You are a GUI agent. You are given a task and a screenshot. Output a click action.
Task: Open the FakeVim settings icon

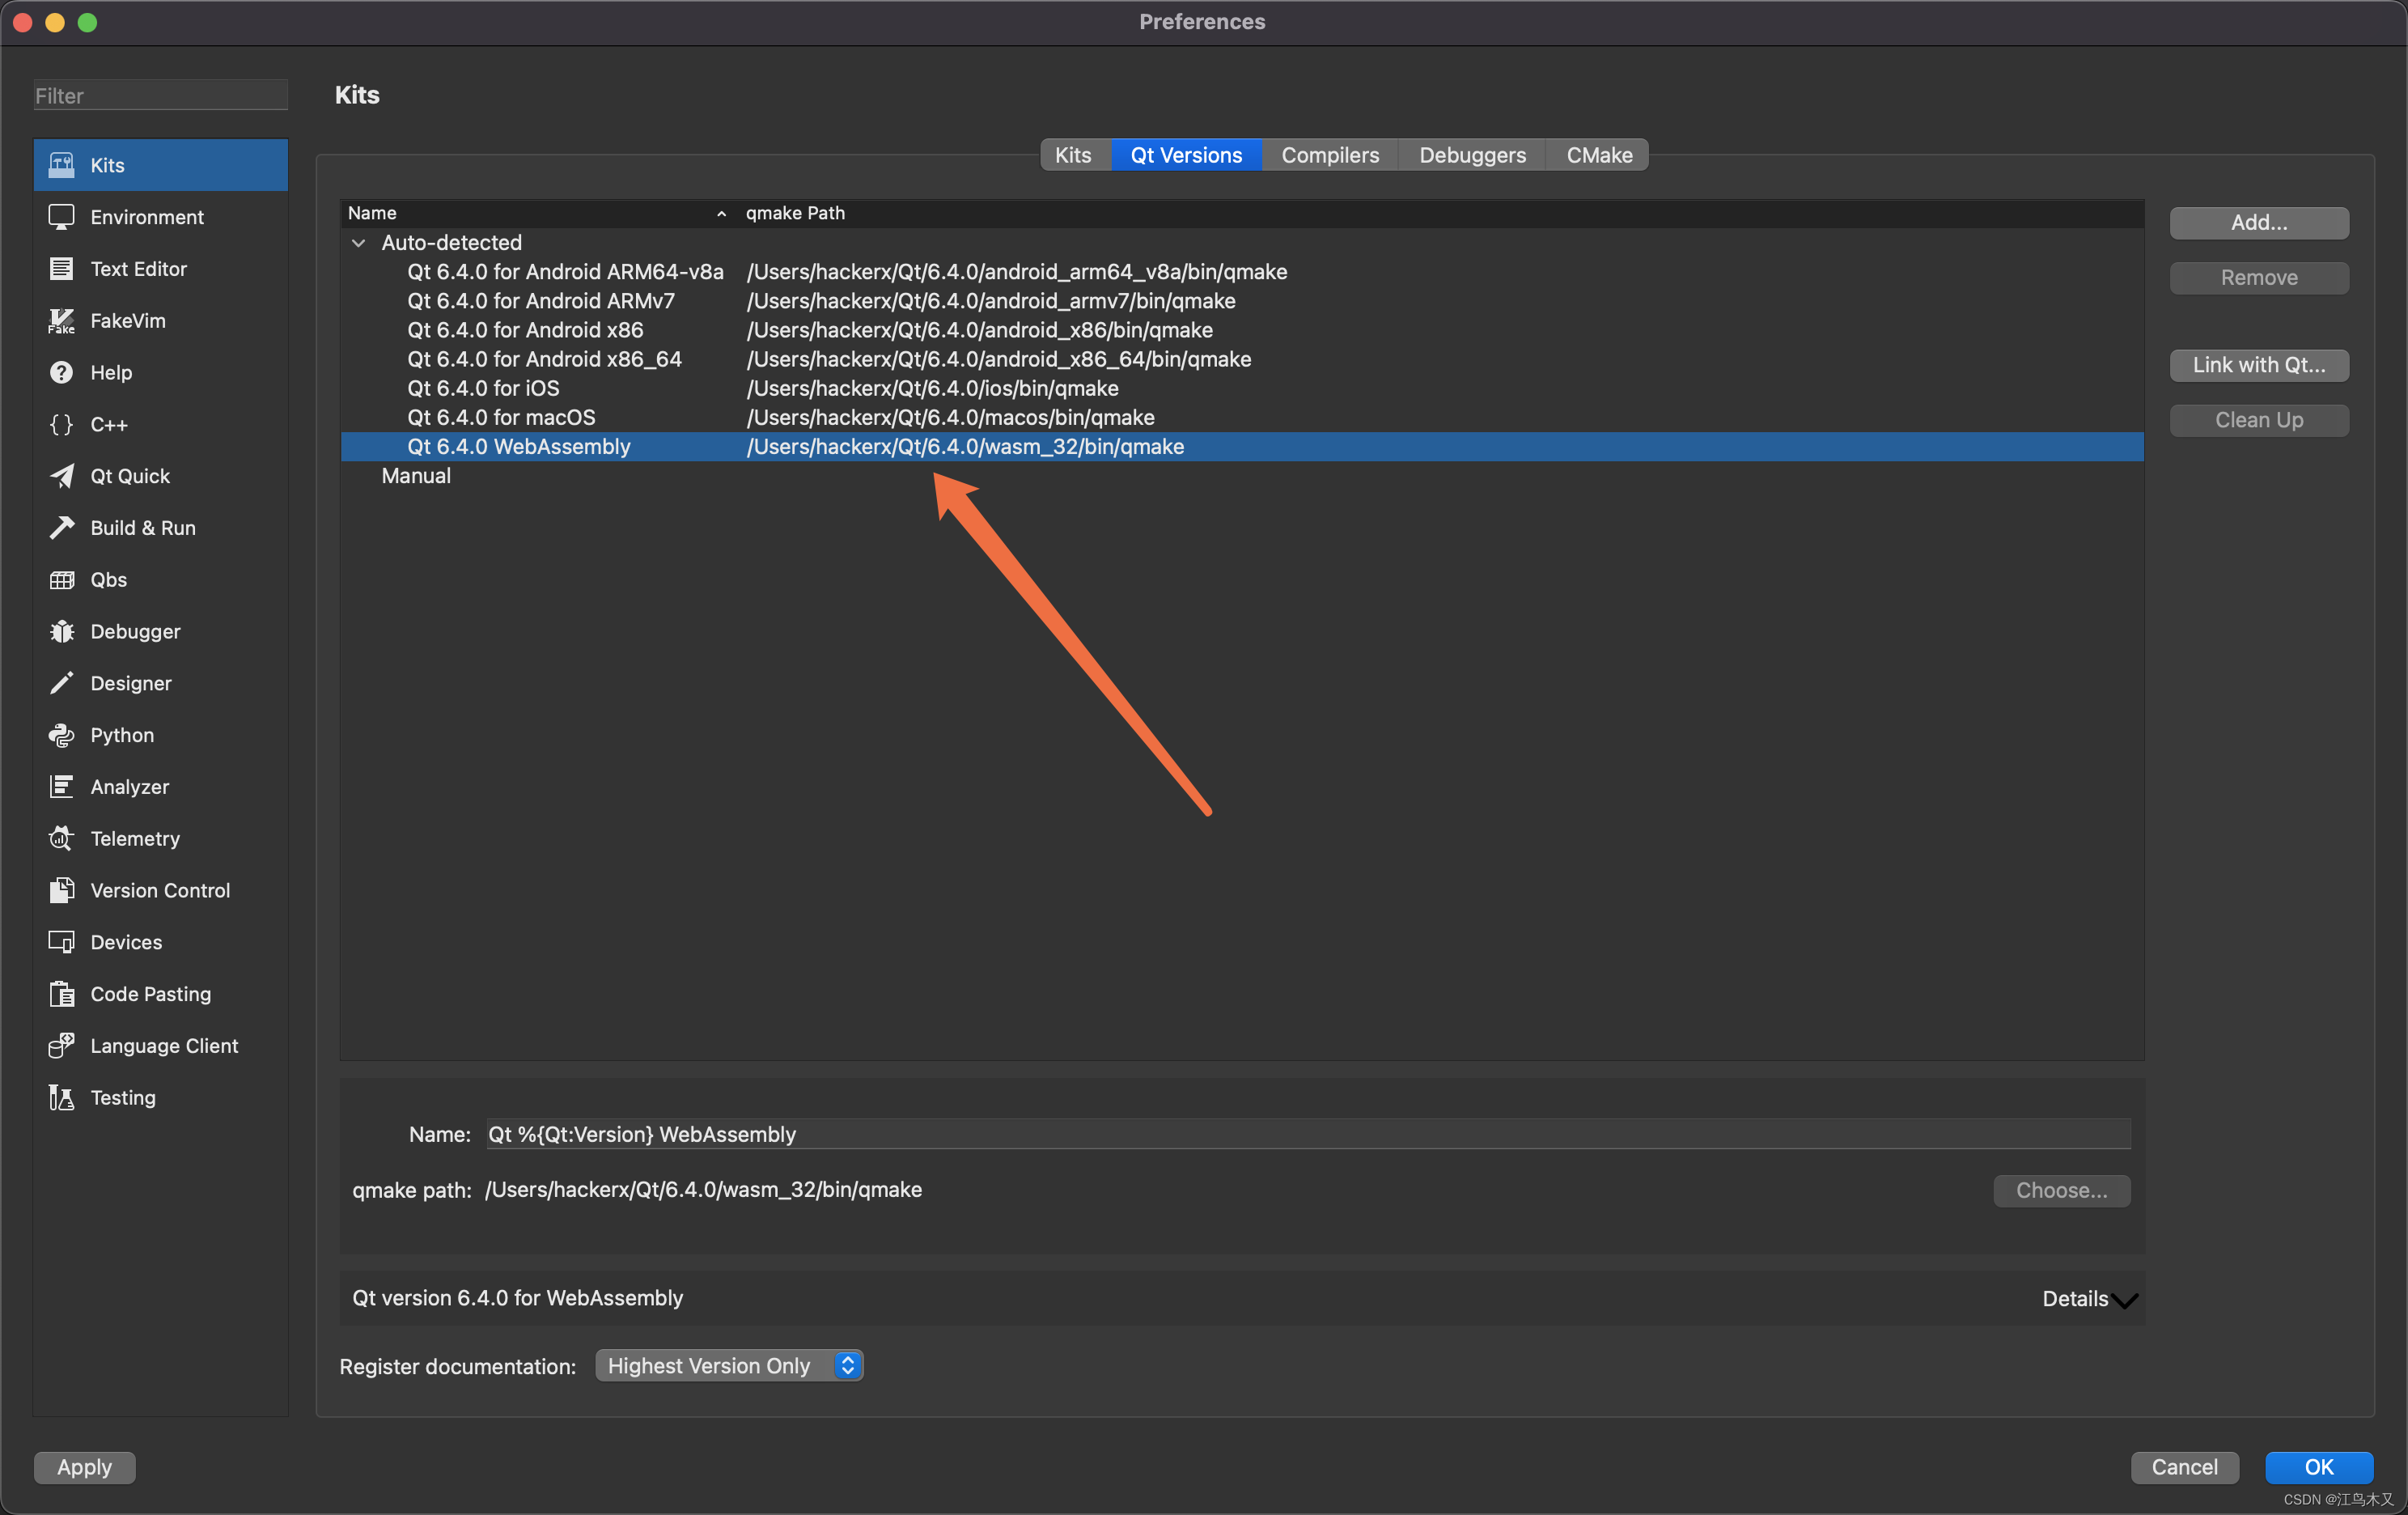[61, 321]
